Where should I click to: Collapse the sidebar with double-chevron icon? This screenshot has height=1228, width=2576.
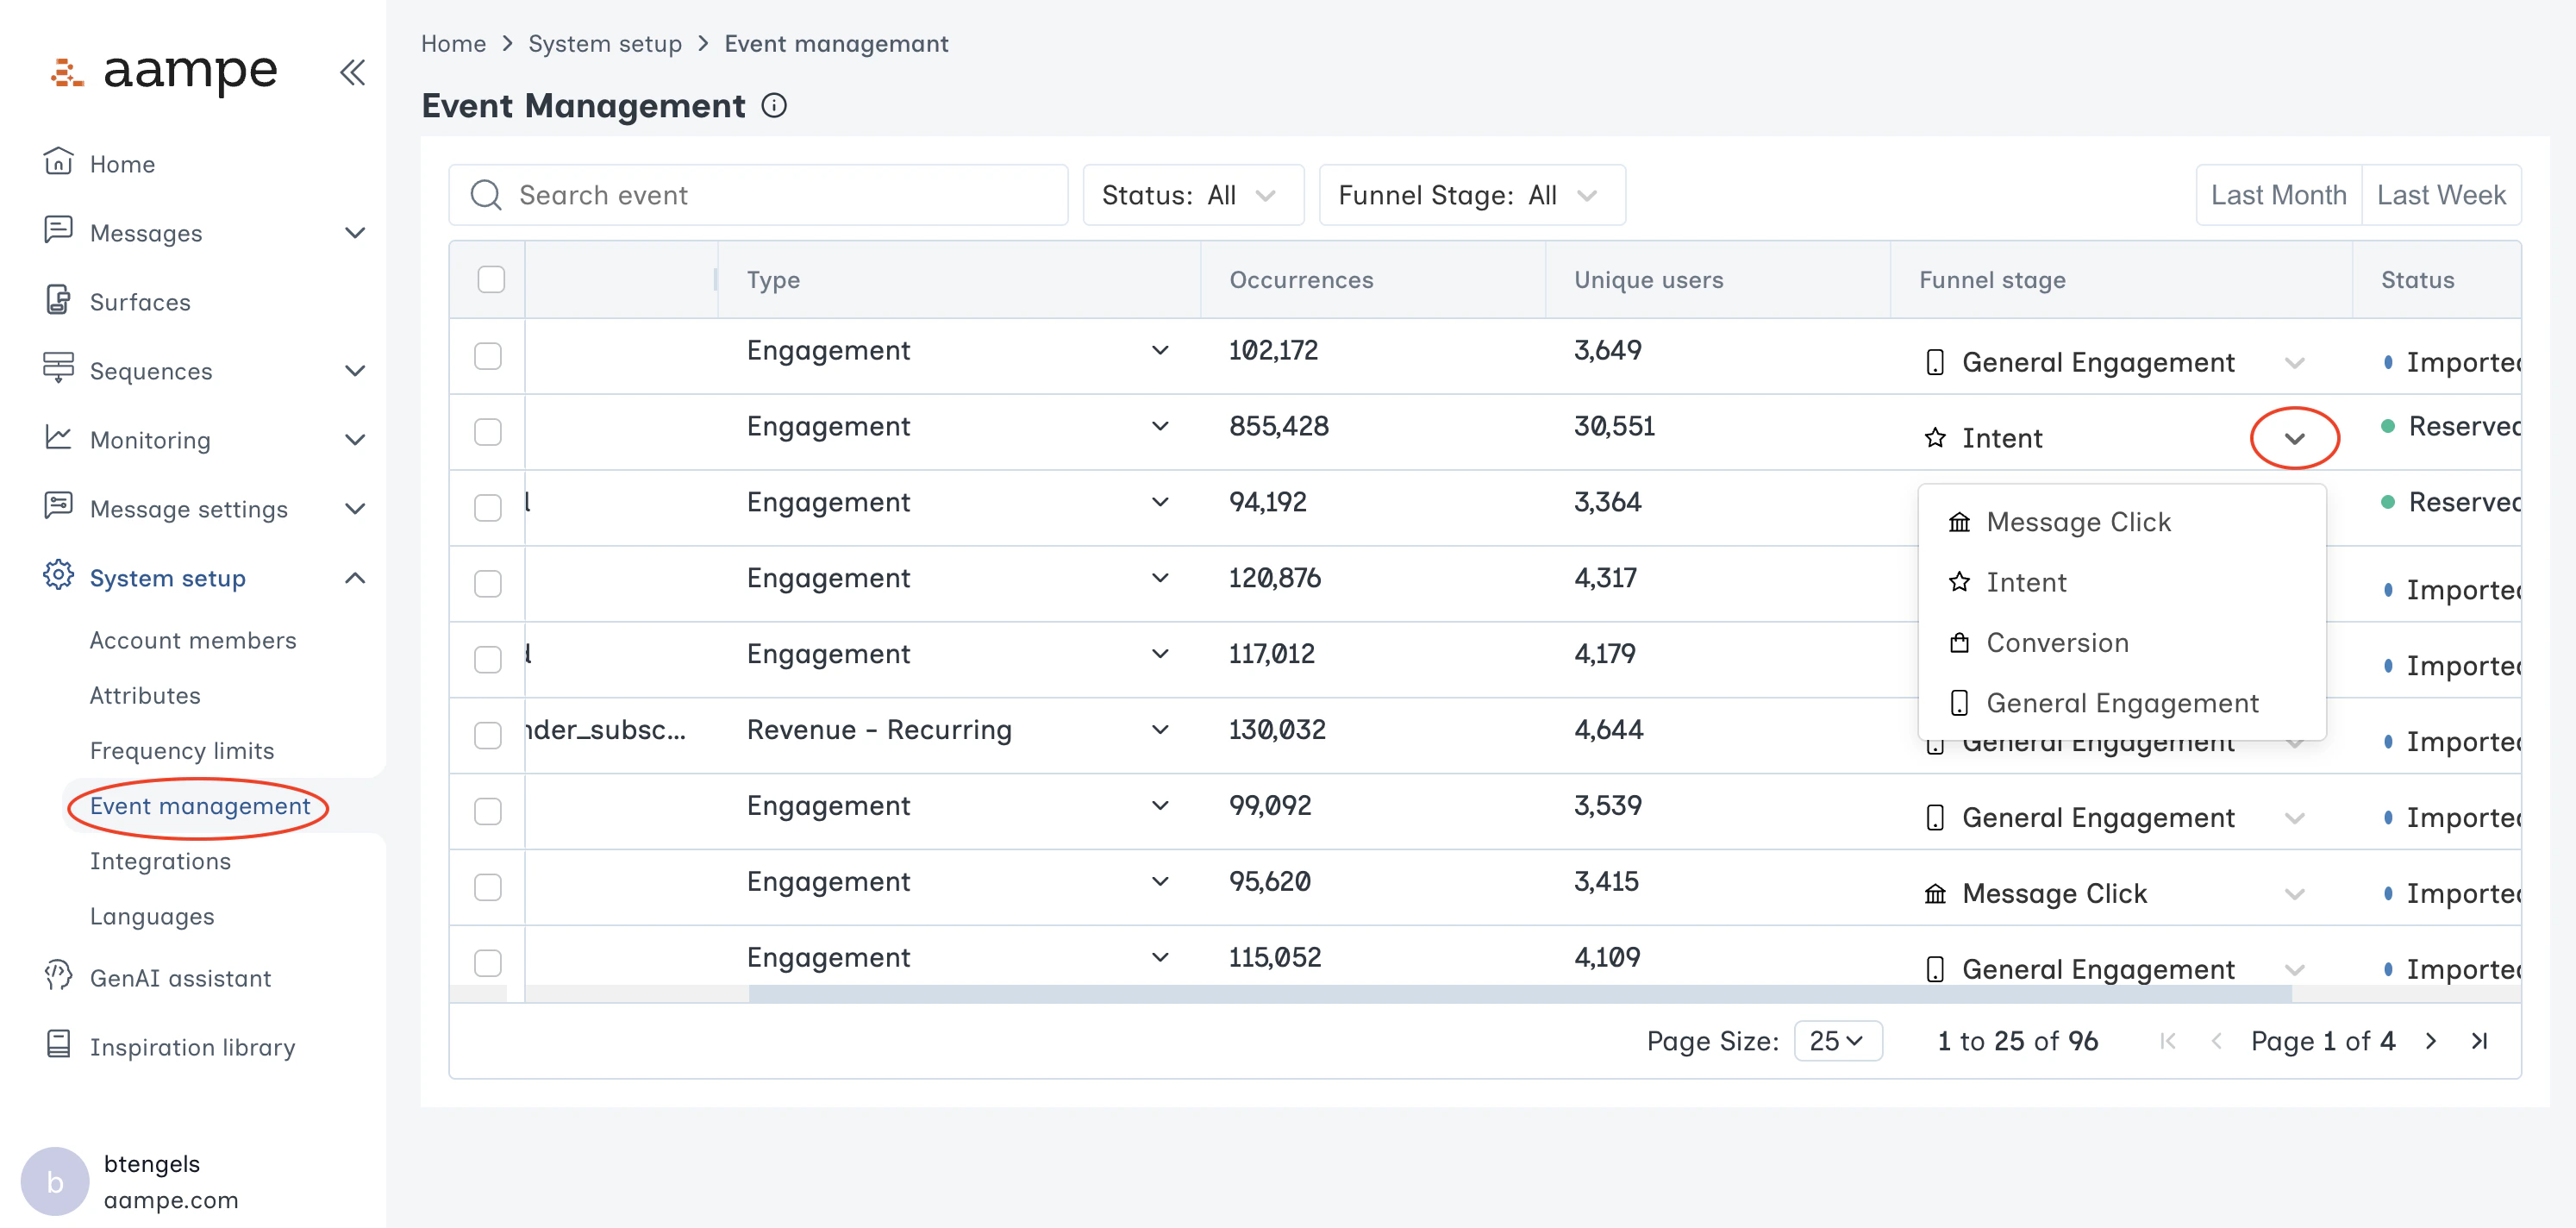pyautogui.click(x=352, y=72)
